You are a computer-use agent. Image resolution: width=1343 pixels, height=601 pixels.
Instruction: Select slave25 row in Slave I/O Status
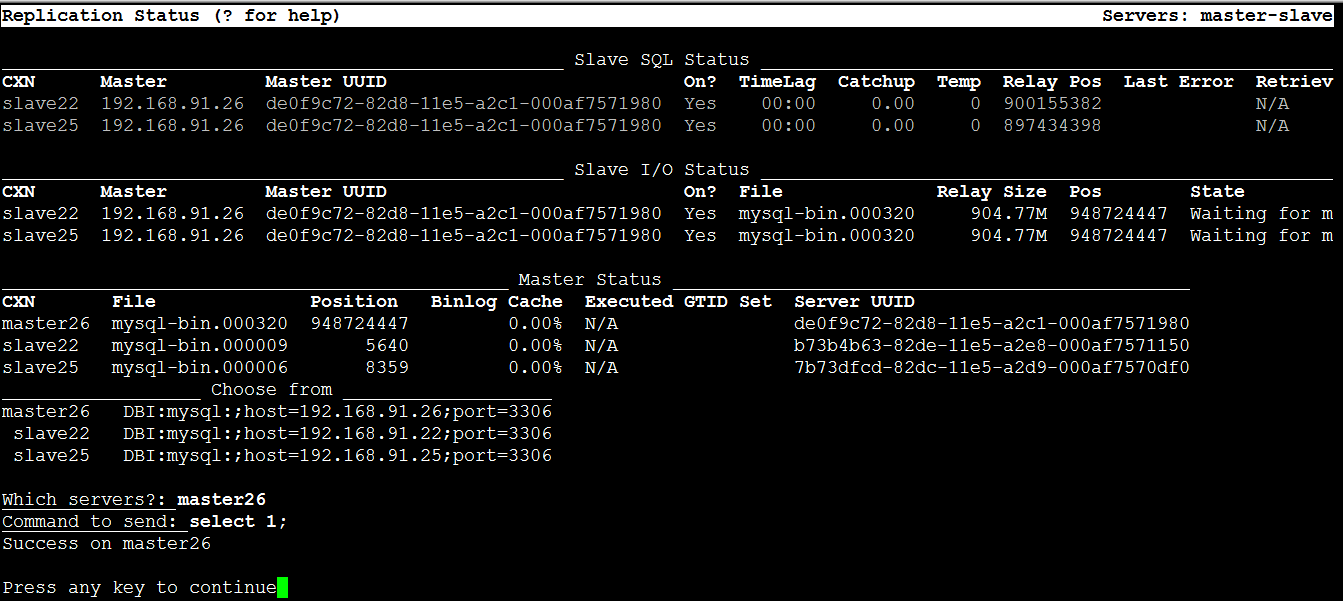pyautogui.click(x=667, y=236)
